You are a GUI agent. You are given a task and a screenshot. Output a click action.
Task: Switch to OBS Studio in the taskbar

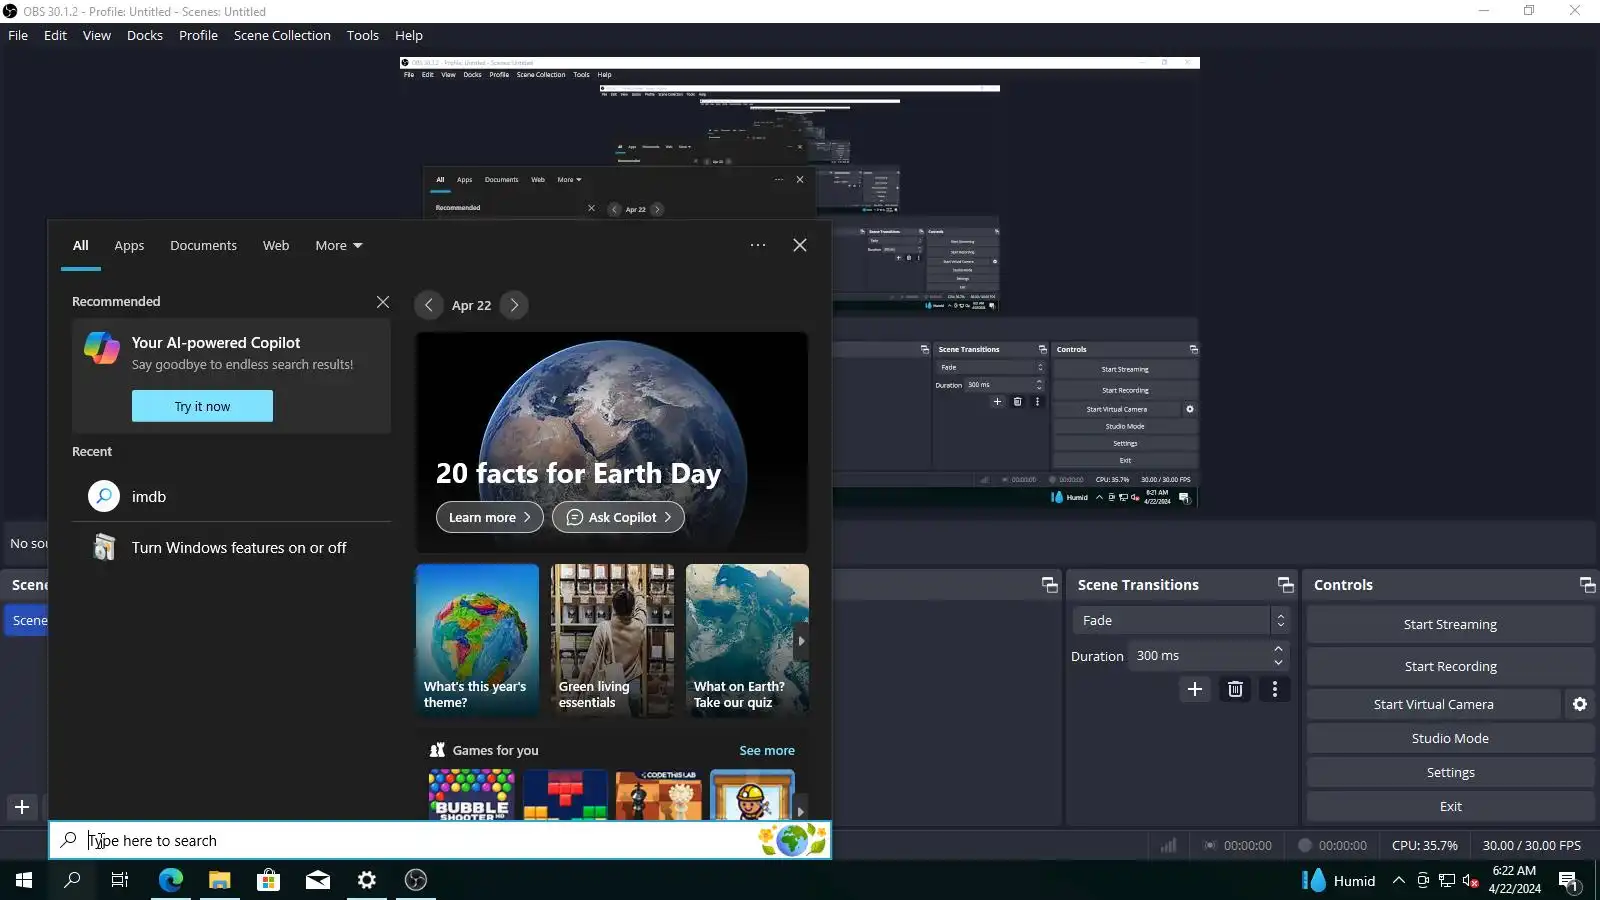[416, 880]
